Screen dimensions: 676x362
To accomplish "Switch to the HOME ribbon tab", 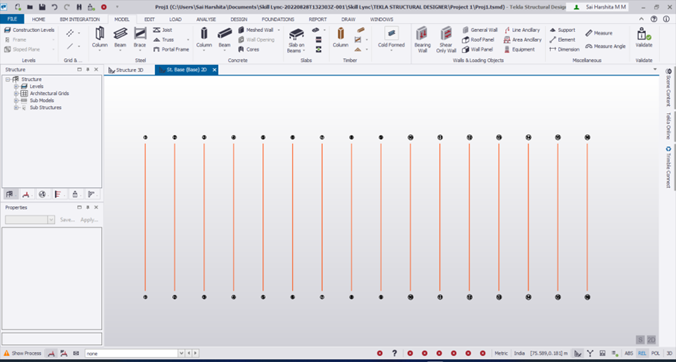I will (38, 19).
